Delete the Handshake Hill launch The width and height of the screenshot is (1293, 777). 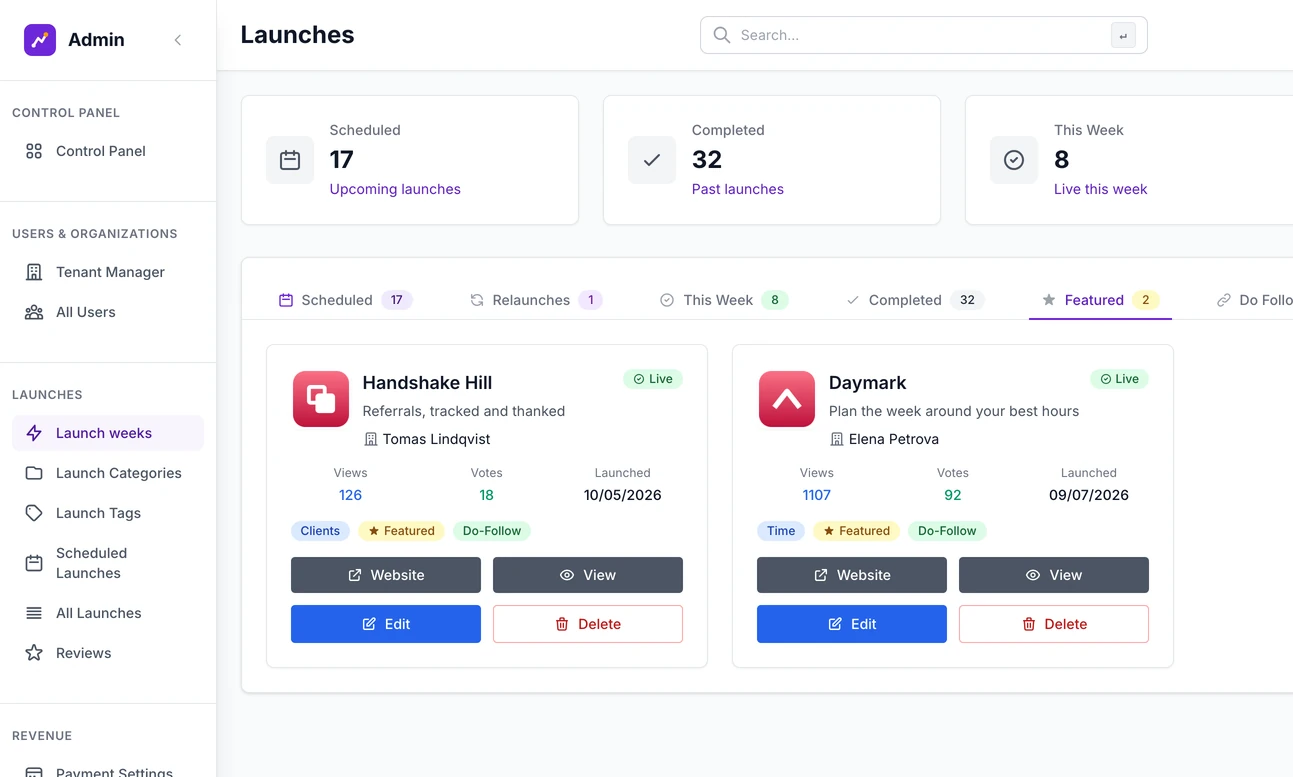click(x=588, y=624)
